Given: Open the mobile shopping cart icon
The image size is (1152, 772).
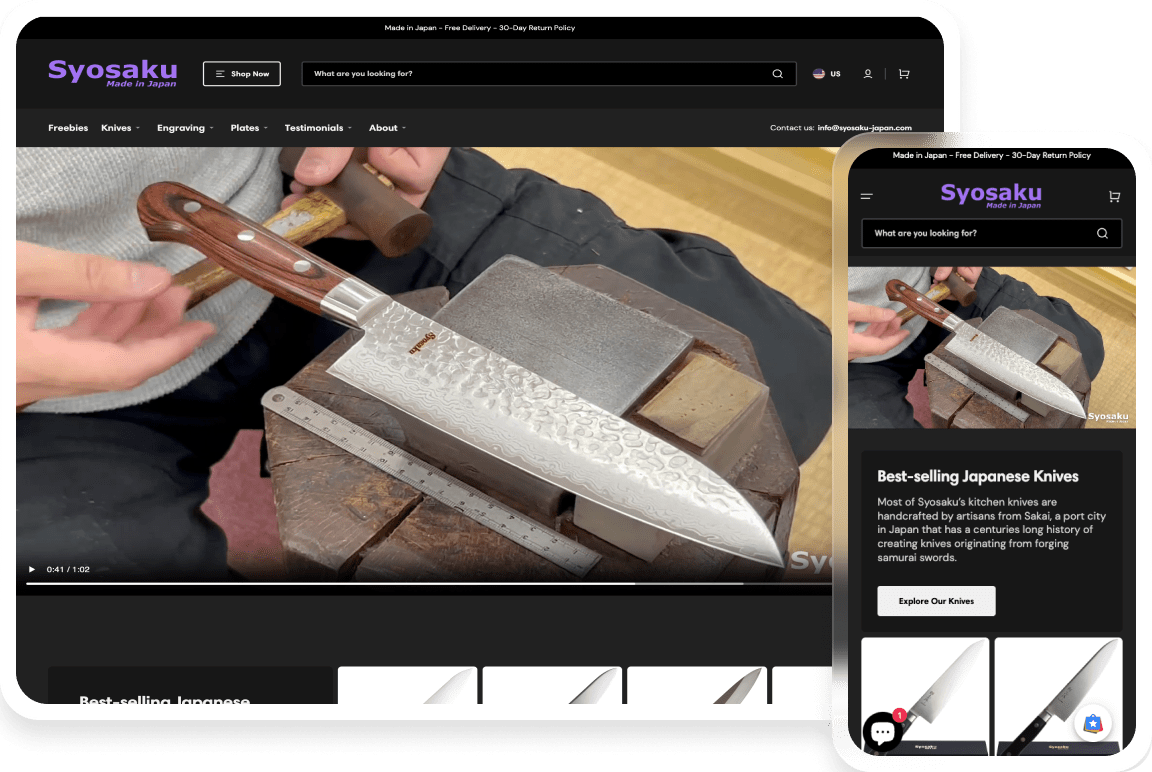Looking at the screenshot, I should point(1115,196).
